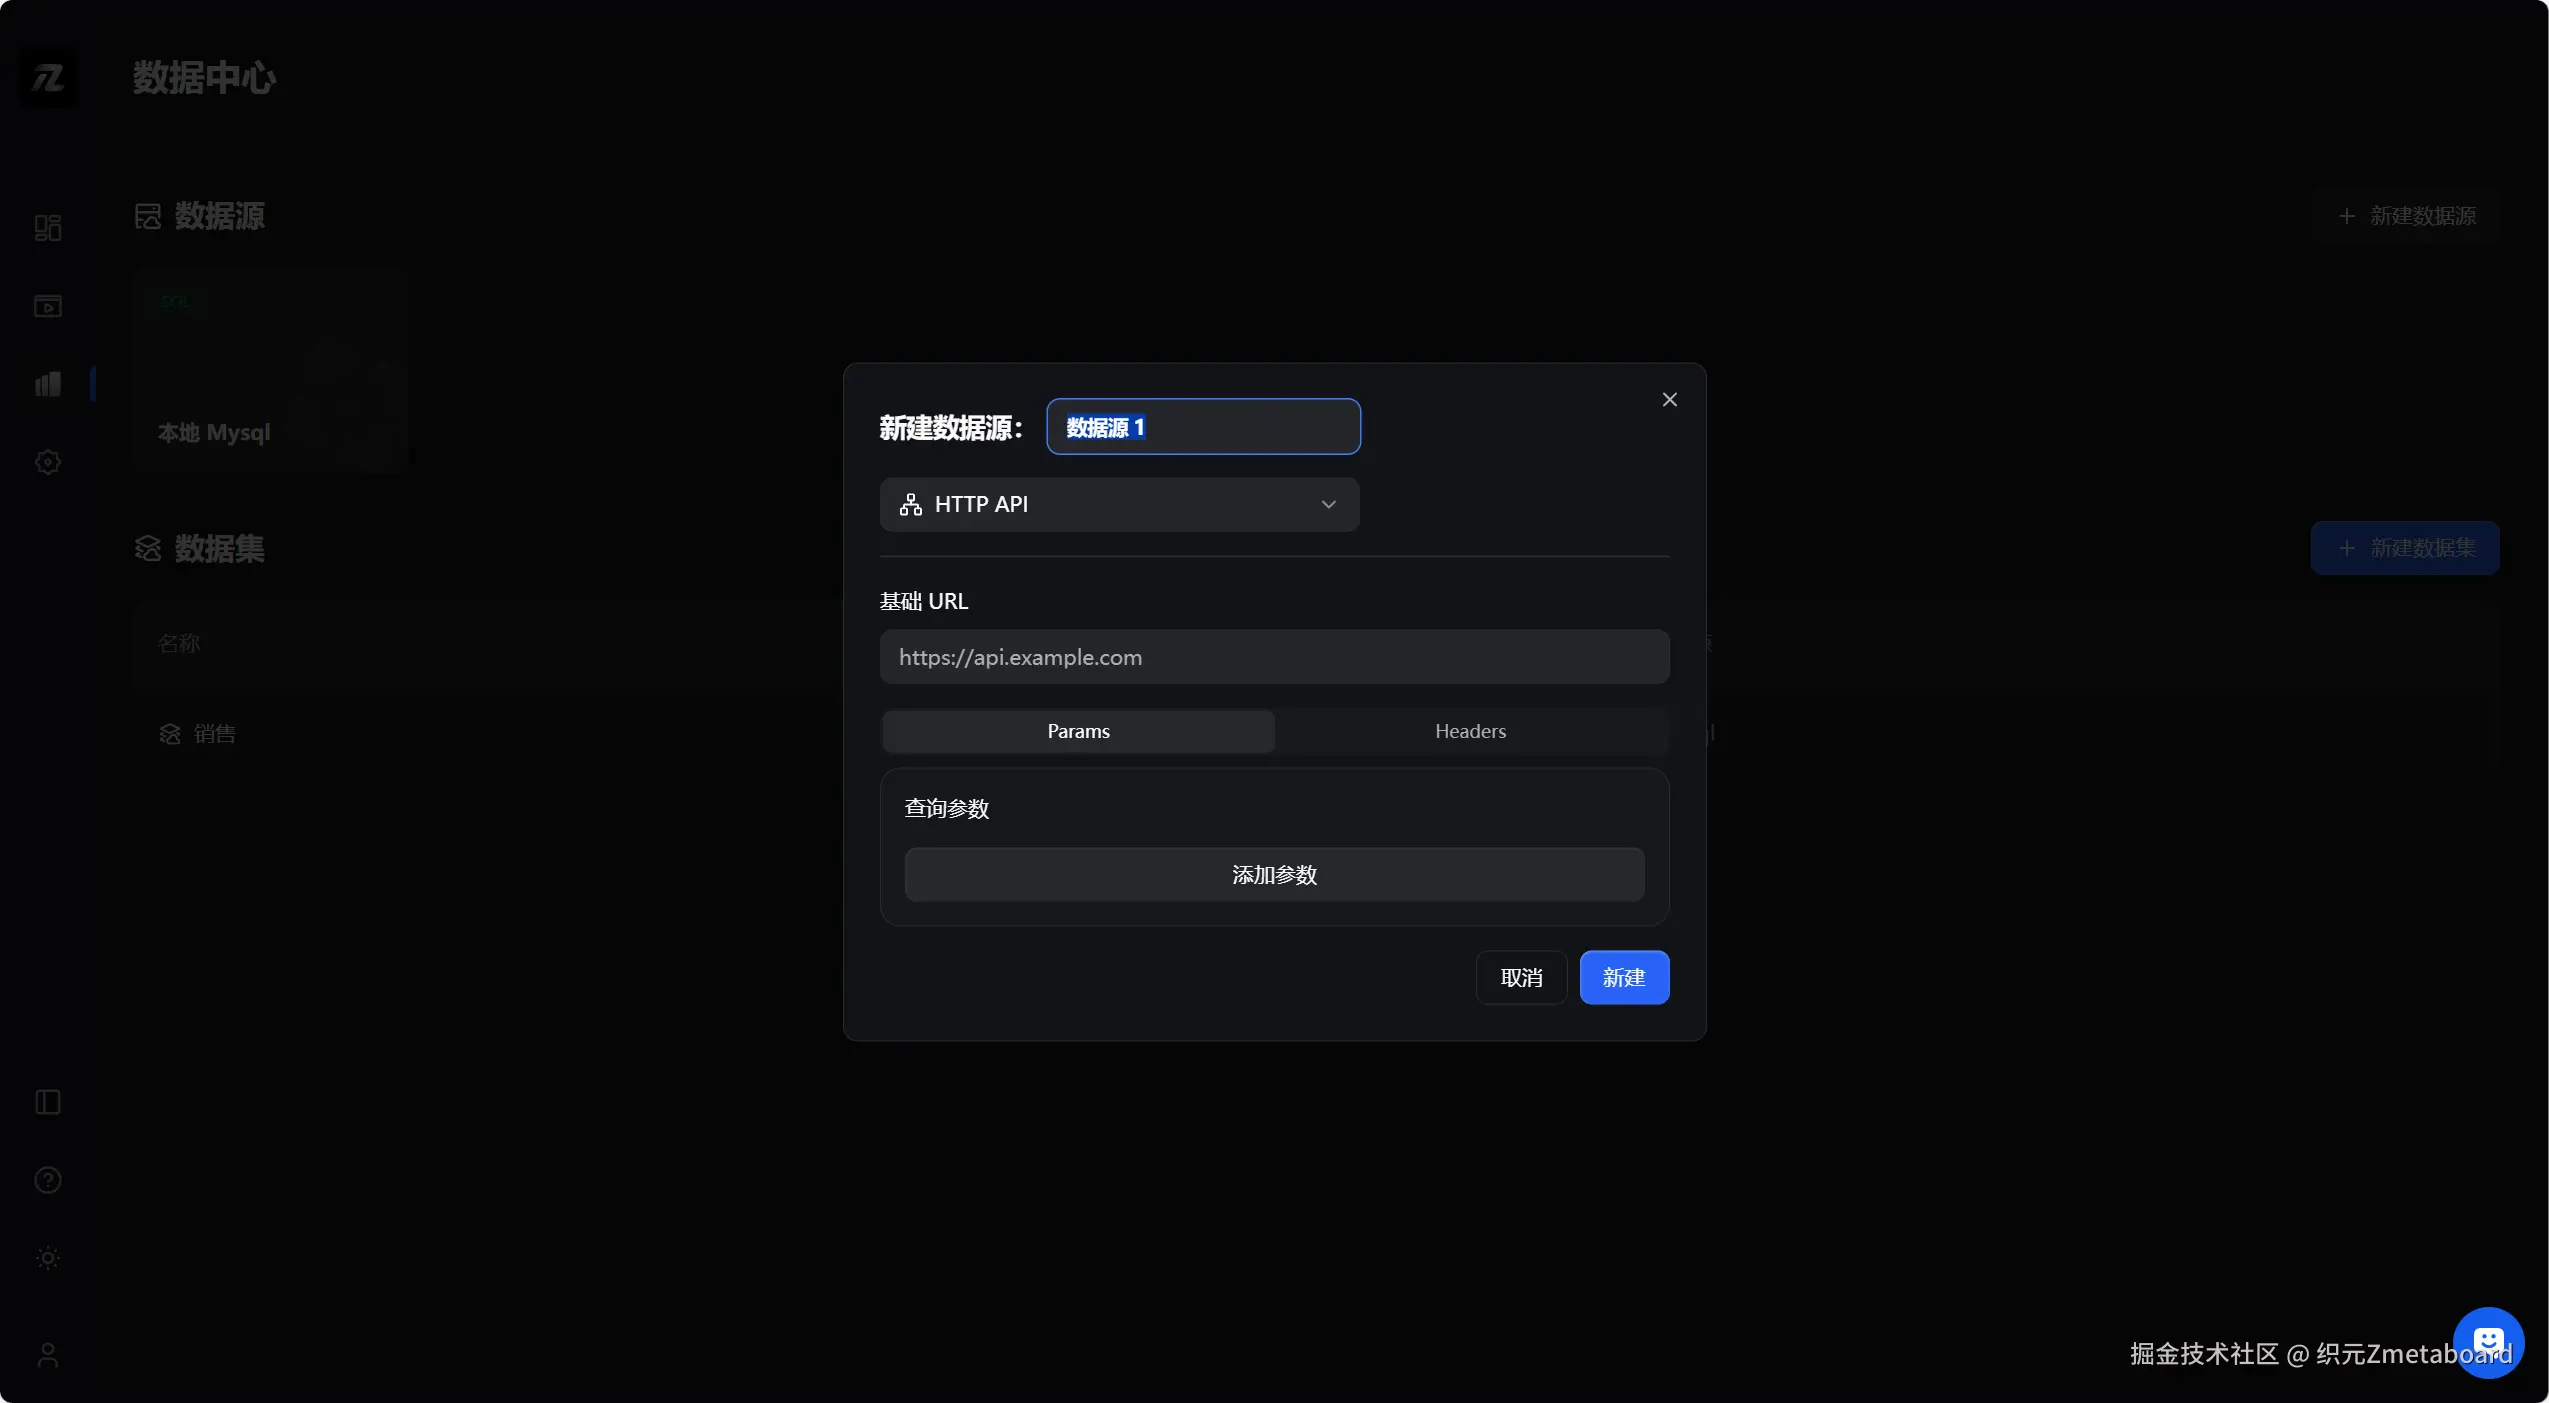Click the 添加参数 button
This screenshot has width=2549, height=1403.
1274,875
